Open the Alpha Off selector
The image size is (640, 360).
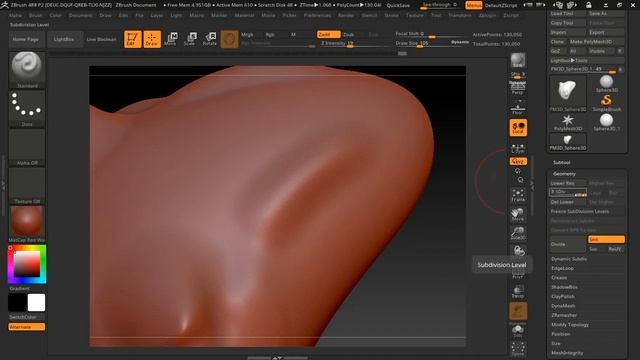pyautogui.click(x=27, y=147)
